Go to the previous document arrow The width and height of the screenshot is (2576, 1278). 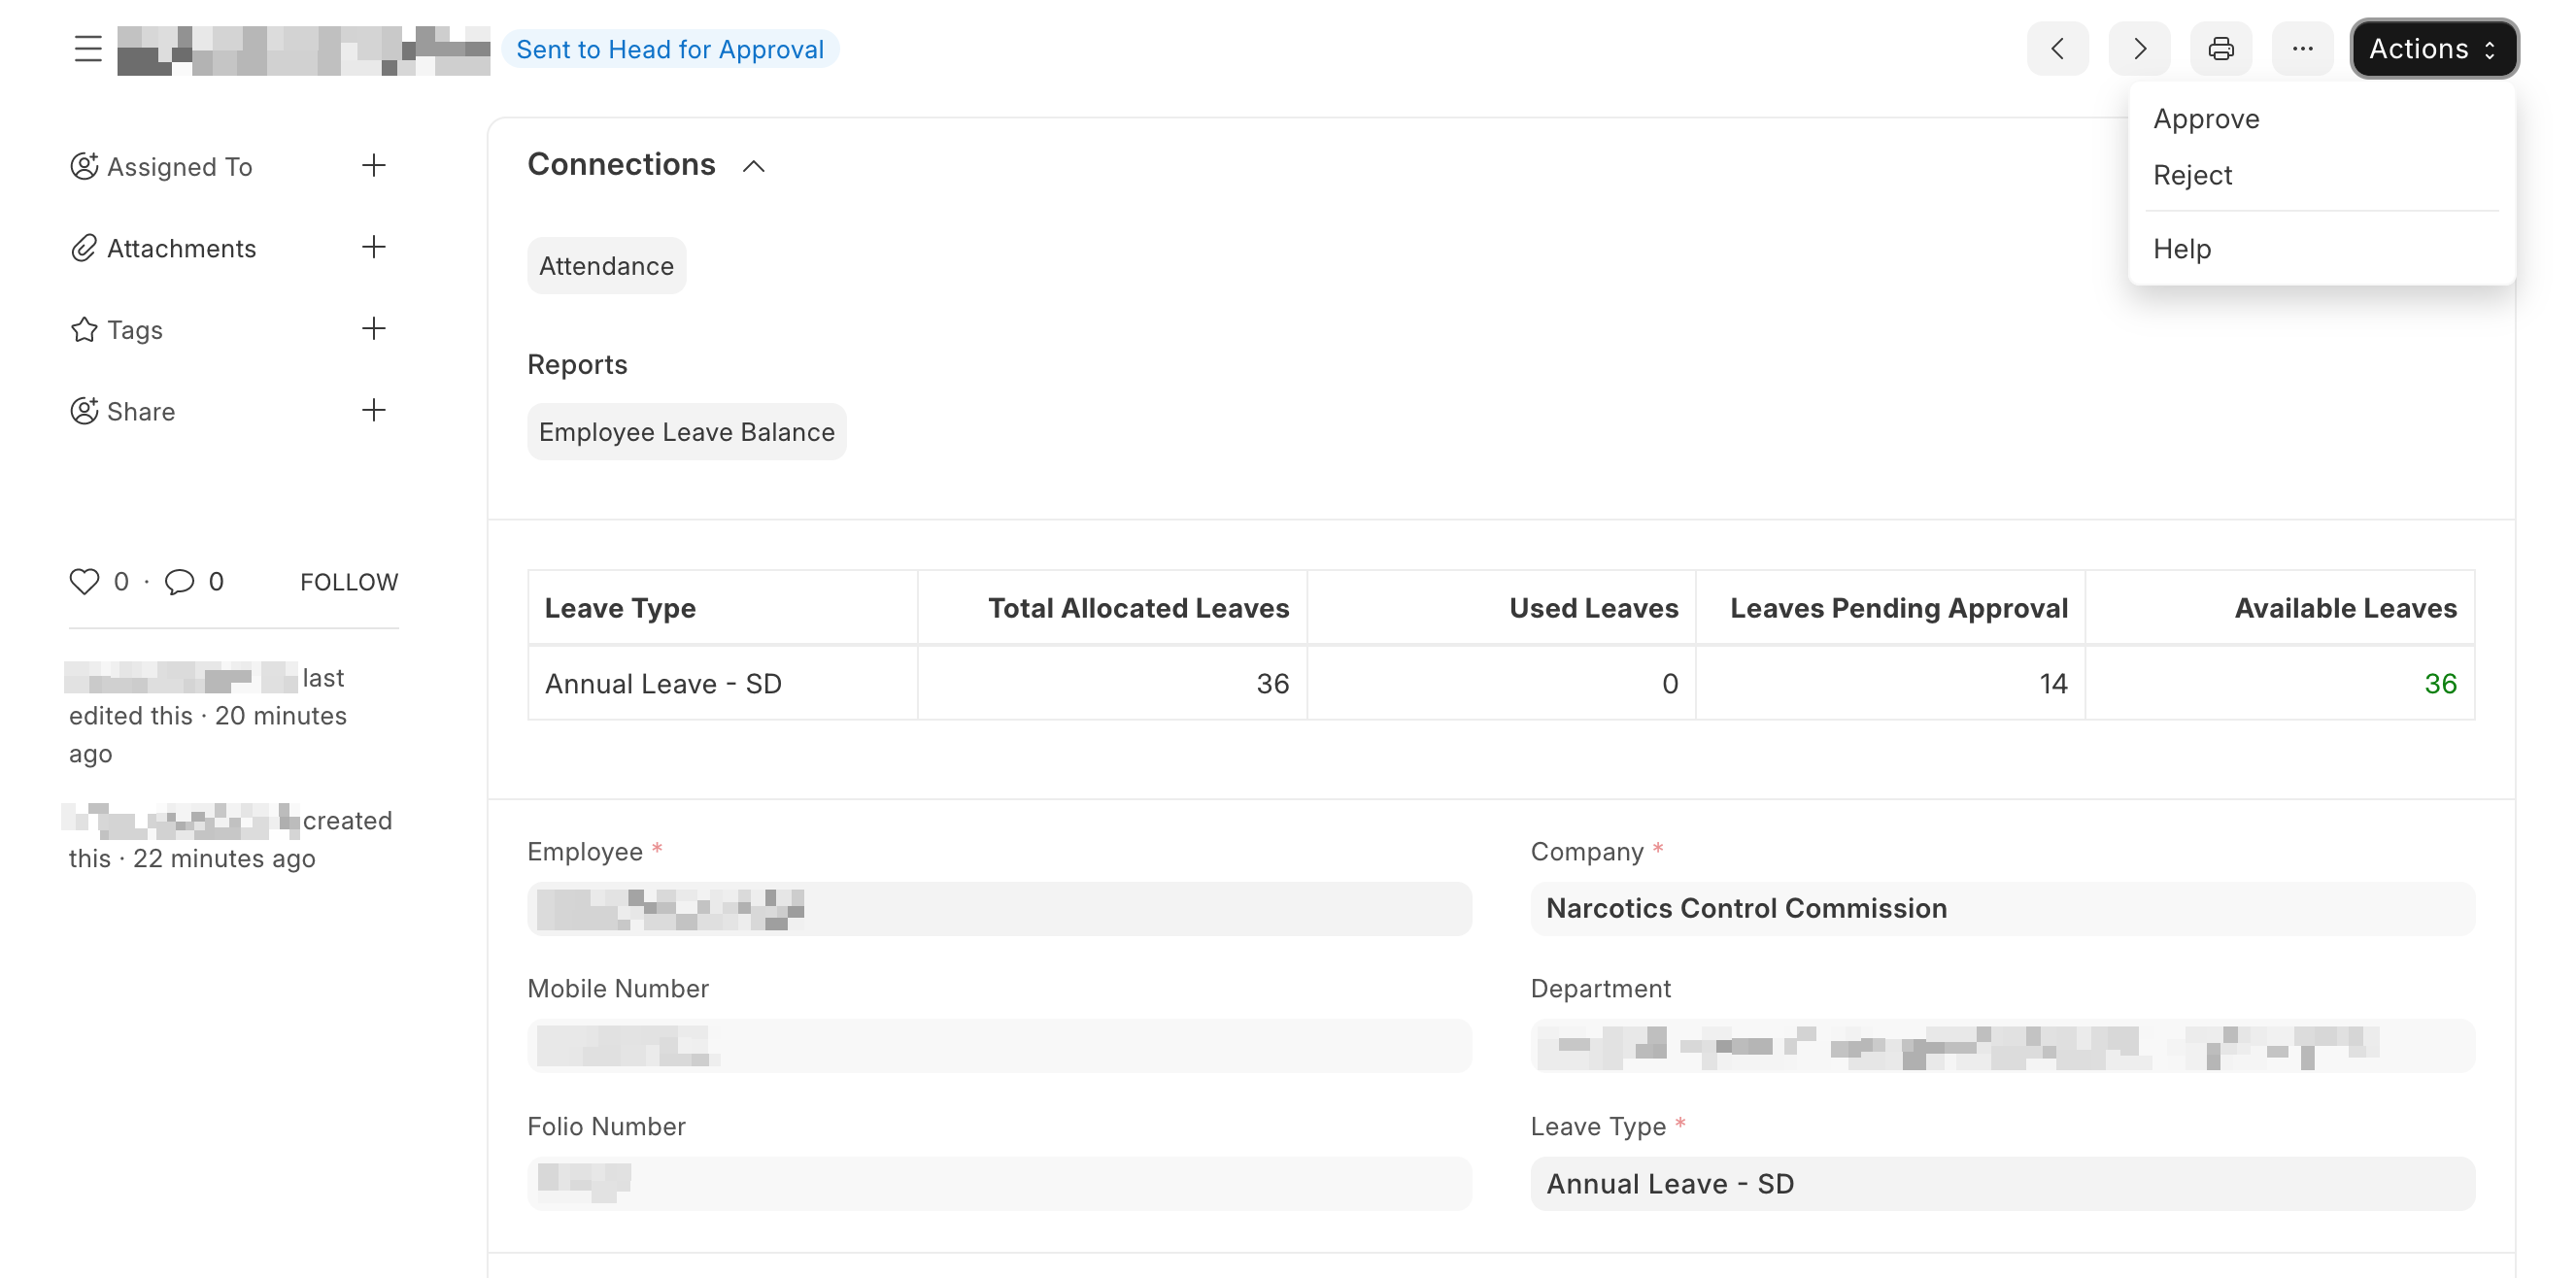pos(2057,49)
